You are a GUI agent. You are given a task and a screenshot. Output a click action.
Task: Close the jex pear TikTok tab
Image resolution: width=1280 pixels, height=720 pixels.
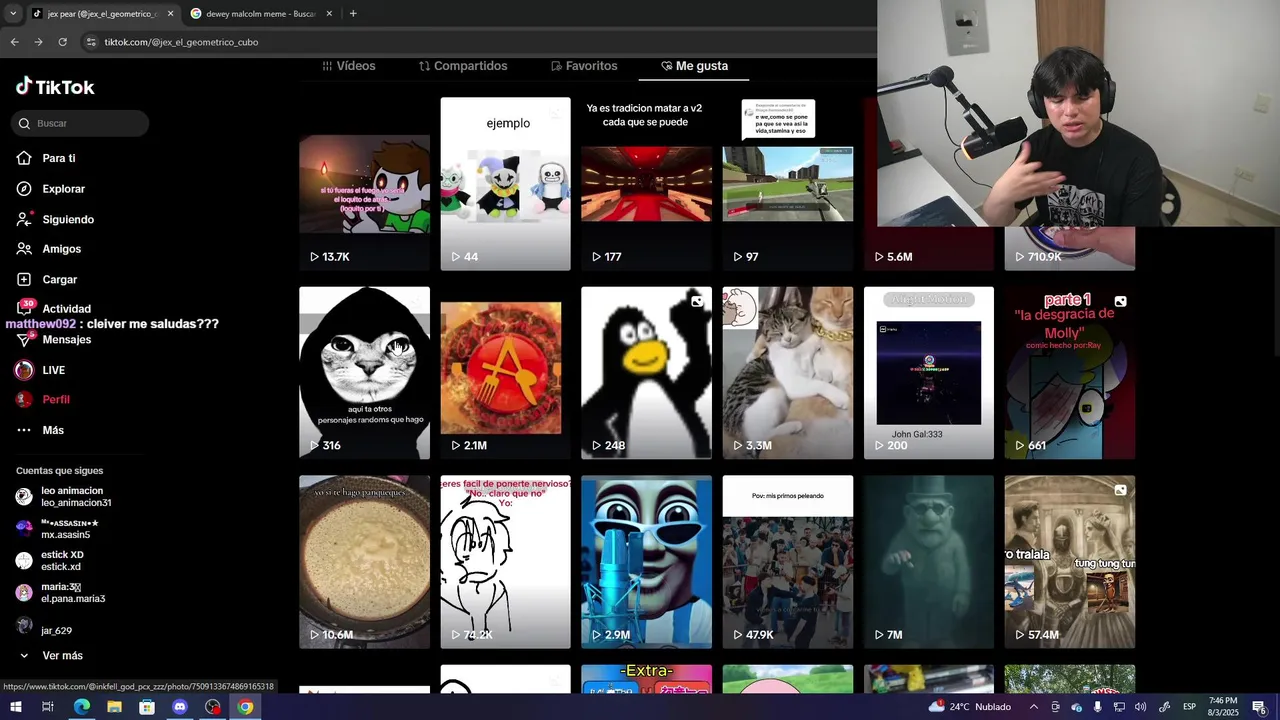[170, 14]
